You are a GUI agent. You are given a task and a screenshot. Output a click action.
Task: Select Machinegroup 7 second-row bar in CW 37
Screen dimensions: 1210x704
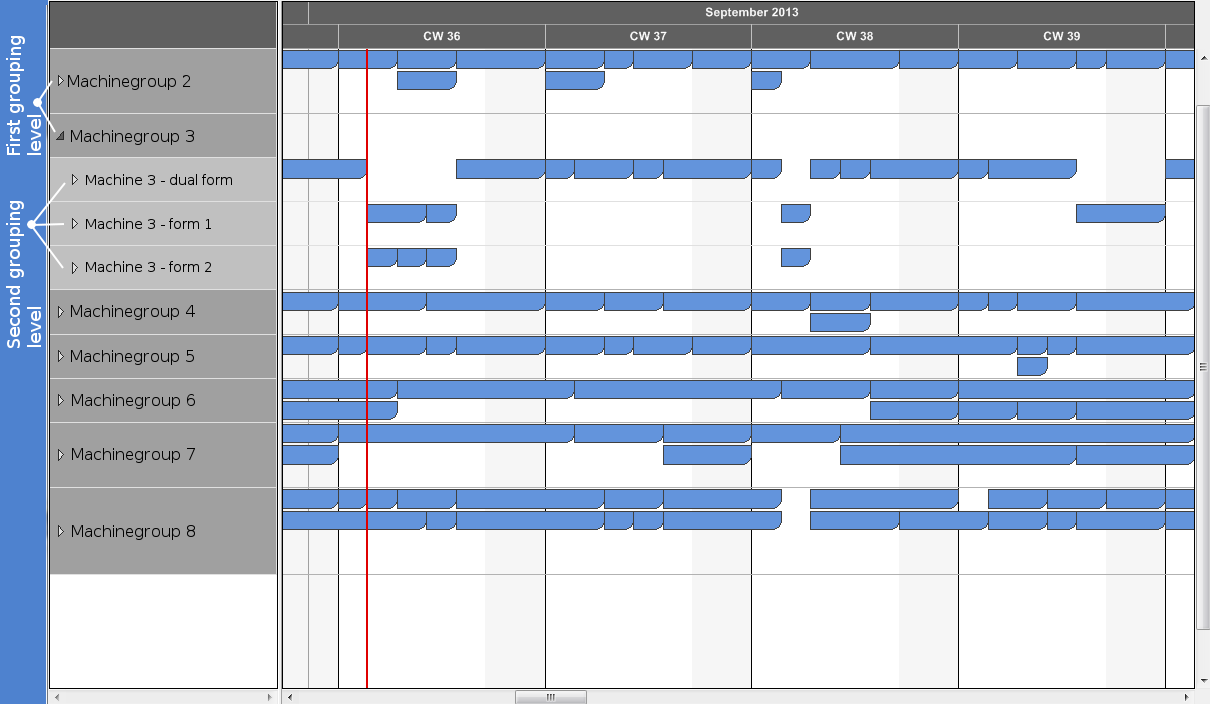coord(707,455)
